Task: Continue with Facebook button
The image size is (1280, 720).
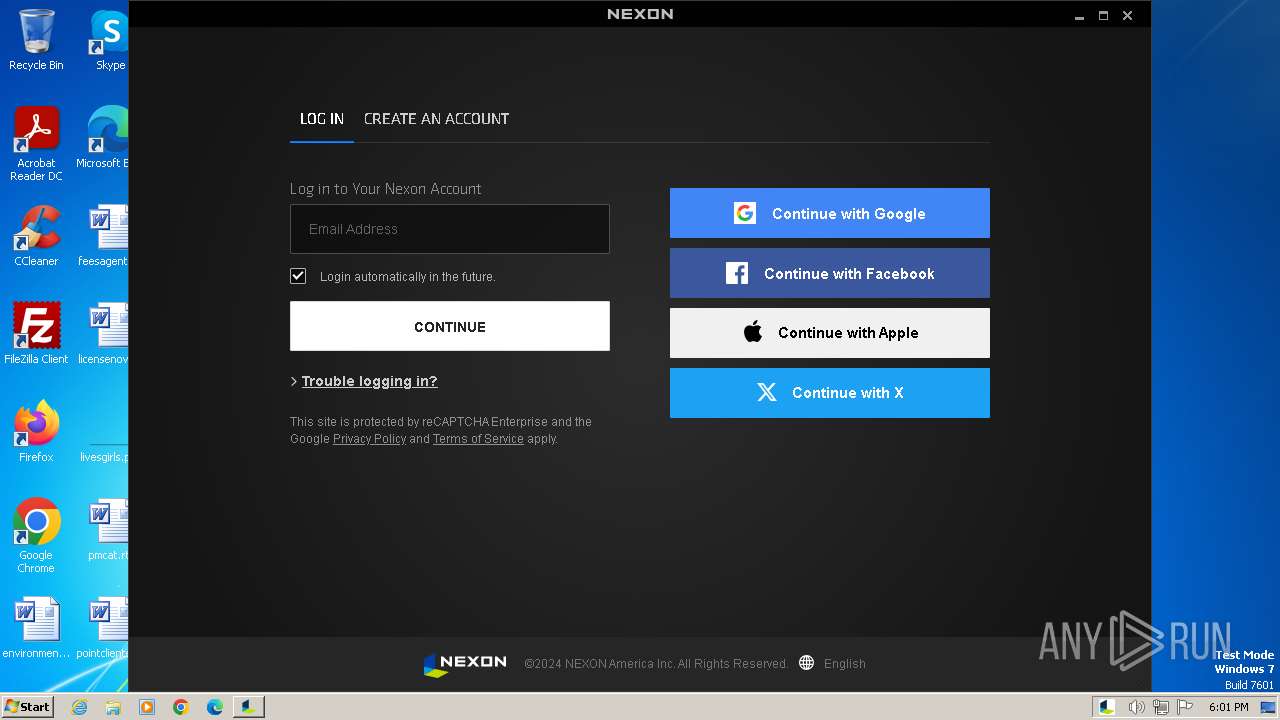Action: [830, 273]
